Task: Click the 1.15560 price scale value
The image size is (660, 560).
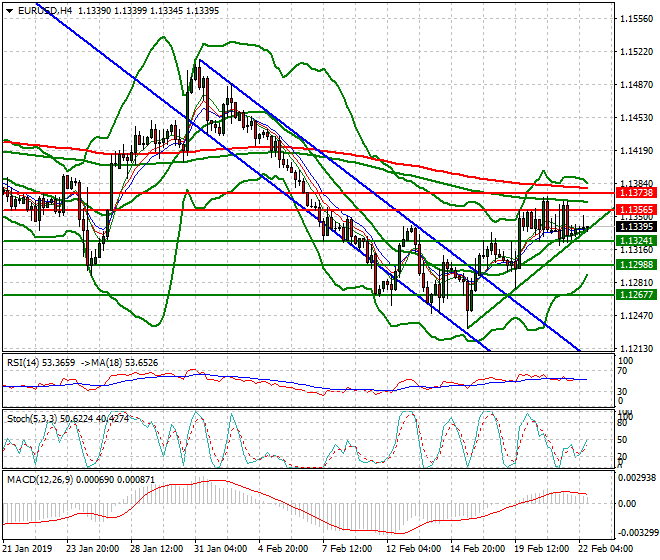Action: click(637, 19)
